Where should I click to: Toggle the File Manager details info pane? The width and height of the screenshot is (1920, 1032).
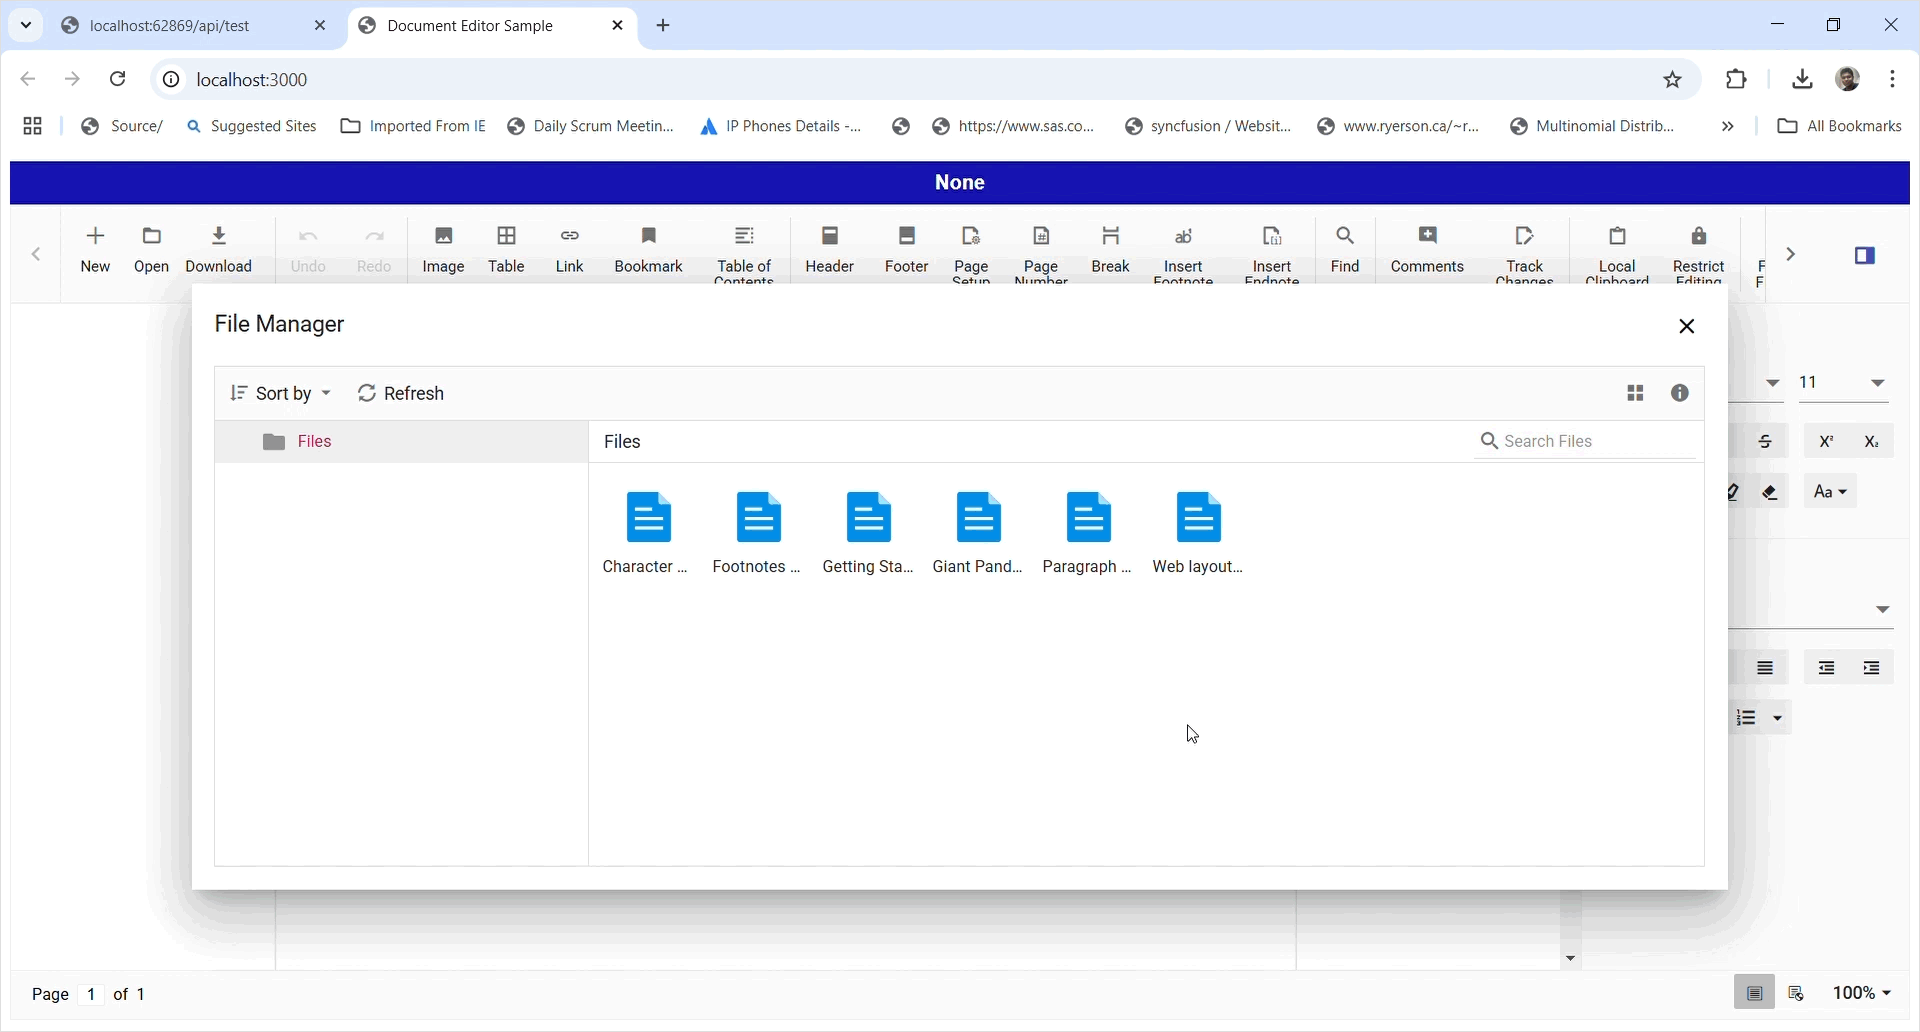pos(1680,394)
